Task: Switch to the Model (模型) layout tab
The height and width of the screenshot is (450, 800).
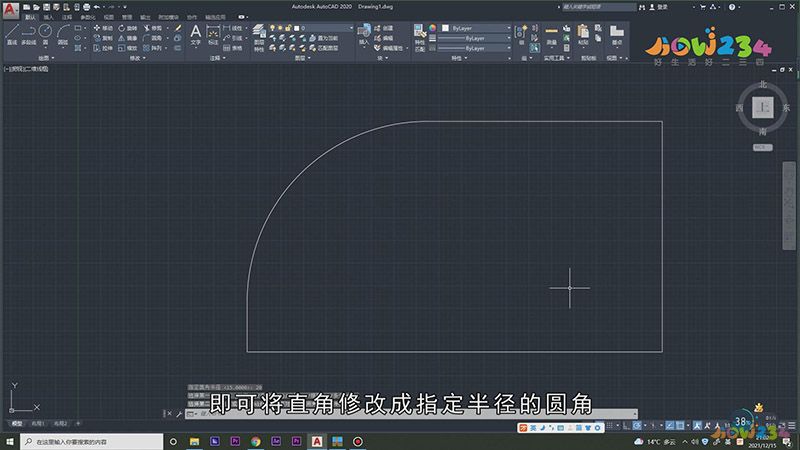Action: [x=17, y=423]
